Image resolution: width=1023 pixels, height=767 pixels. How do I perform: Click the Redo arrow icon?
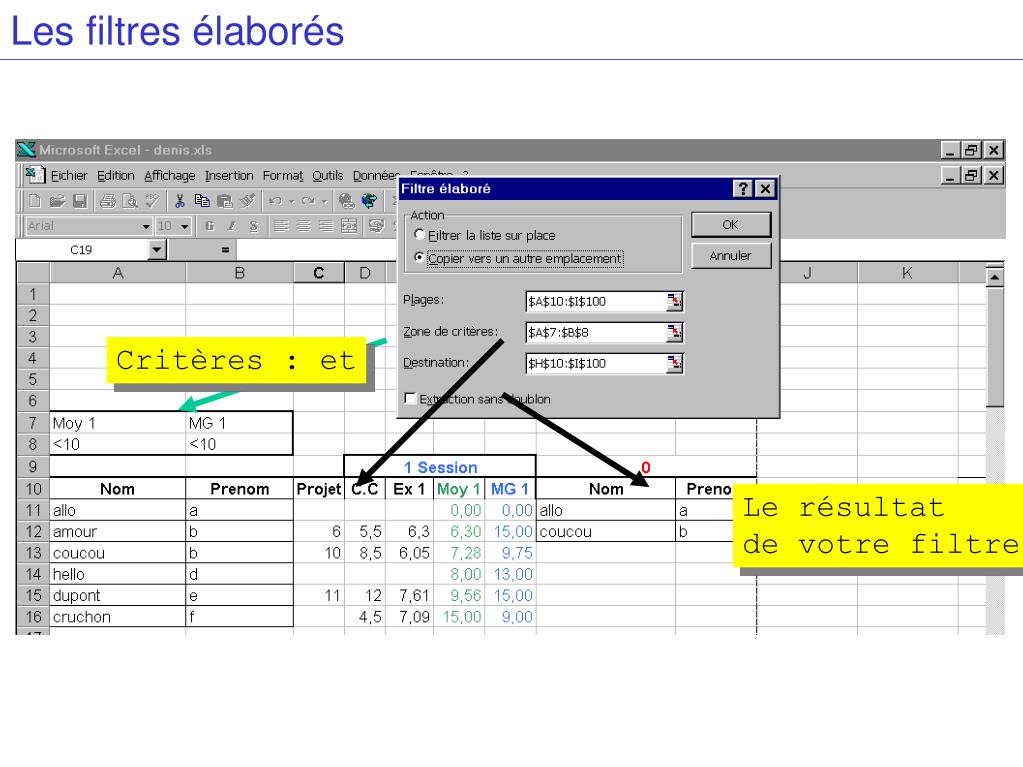pos(308,201)
